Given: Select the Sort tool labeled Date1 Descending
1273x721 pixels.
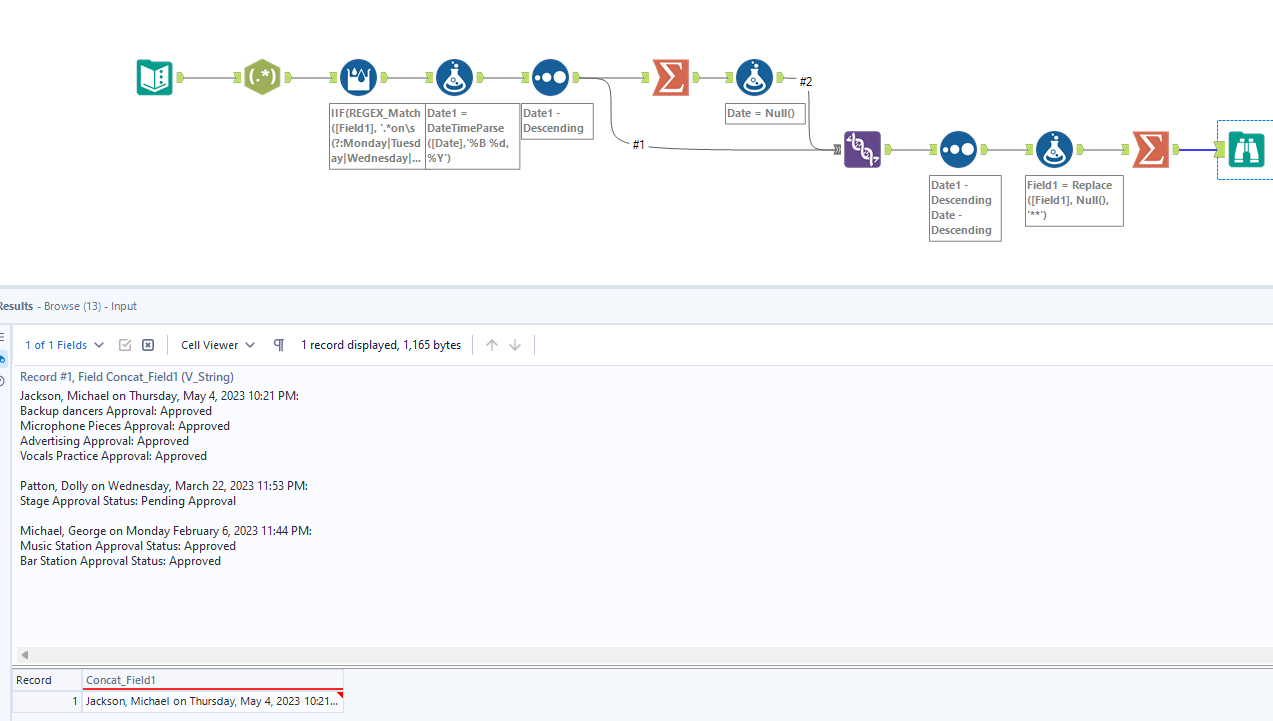Looking at the screenshot, I should pyautogui.click(x=549, y=77).
